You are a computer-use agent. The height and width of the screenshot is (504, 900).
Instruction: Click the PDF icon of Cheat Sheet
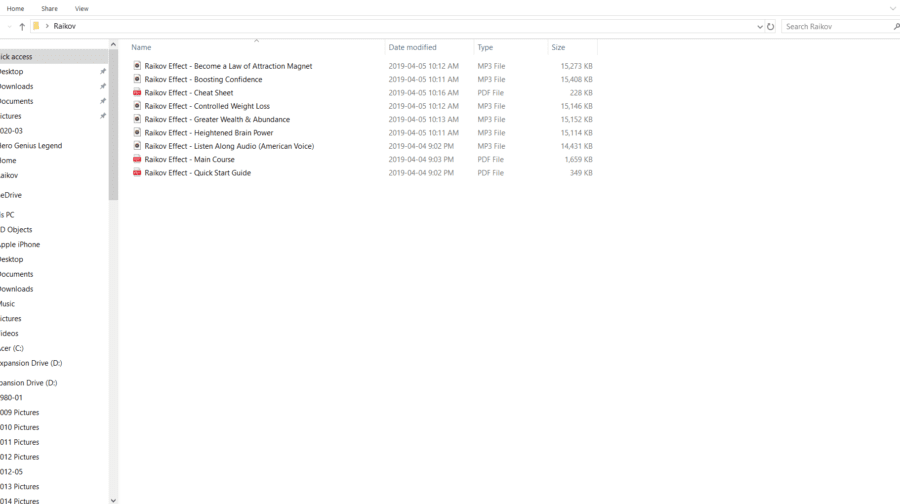pos(137,92)
